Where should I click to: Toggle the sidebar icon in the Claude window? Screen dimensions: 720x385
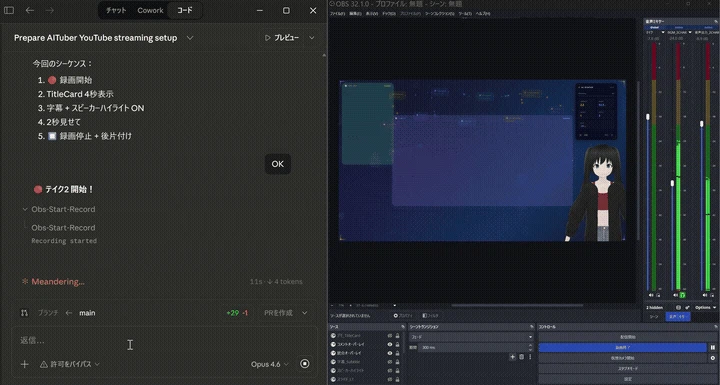pyautogui.click(x=9, y=10)
